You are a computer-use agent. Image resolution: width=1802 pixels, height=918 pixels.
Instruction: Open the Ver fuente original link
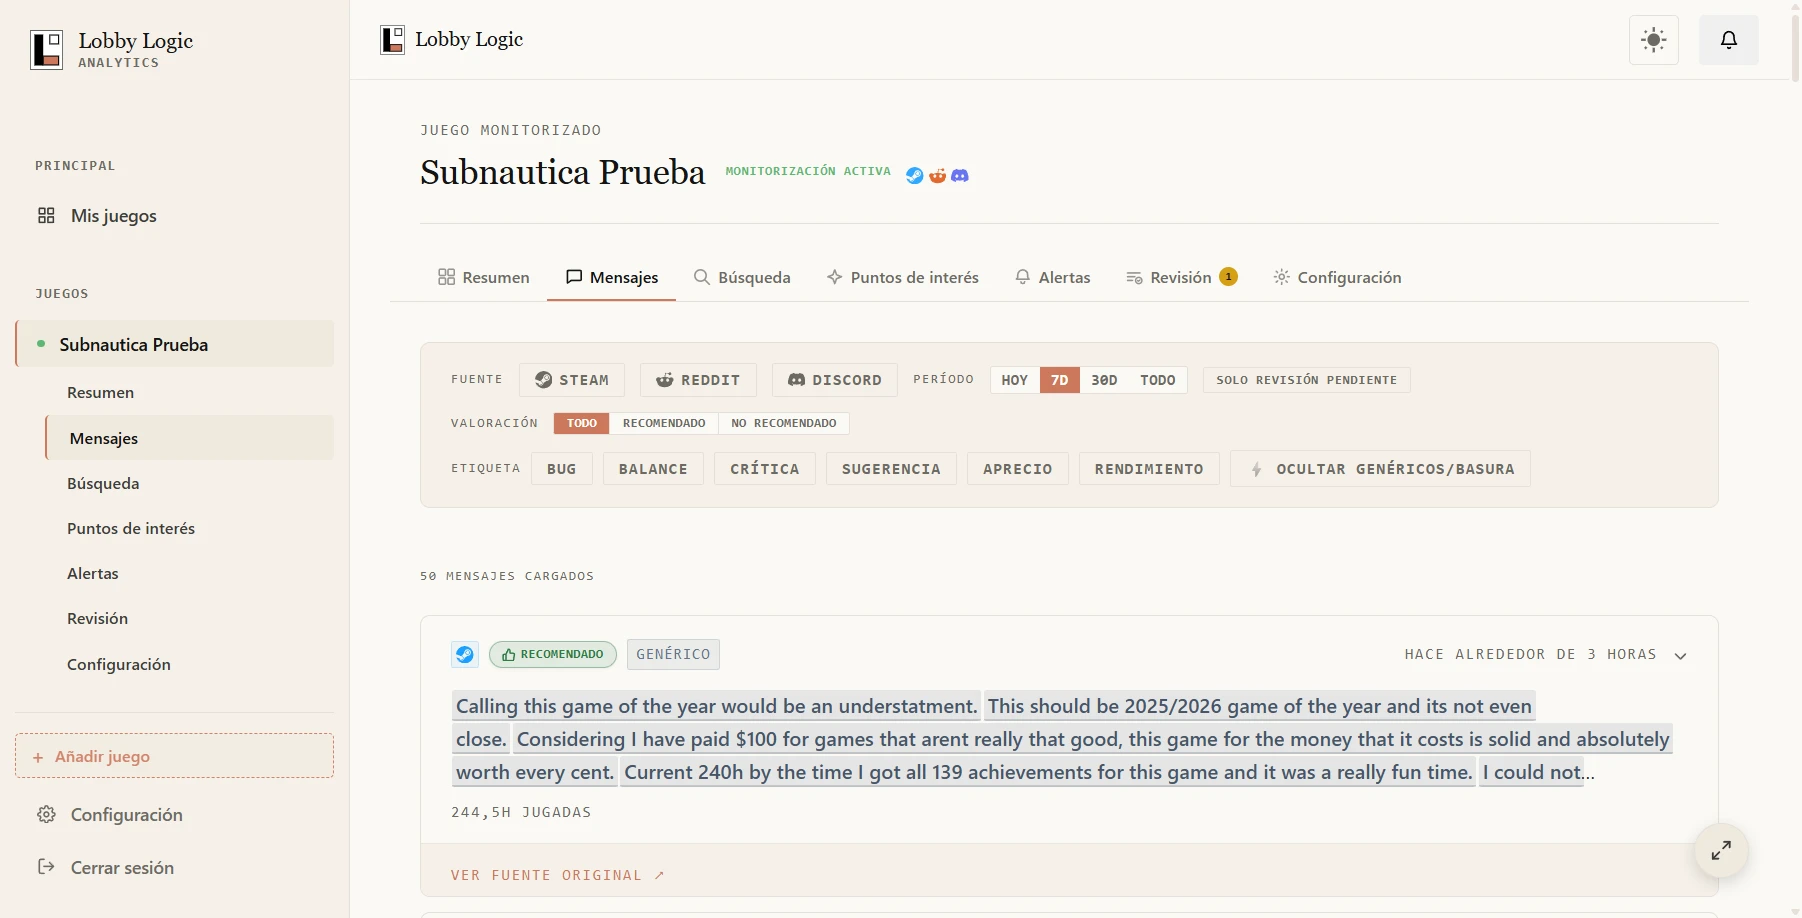click(x=557, y=875)
